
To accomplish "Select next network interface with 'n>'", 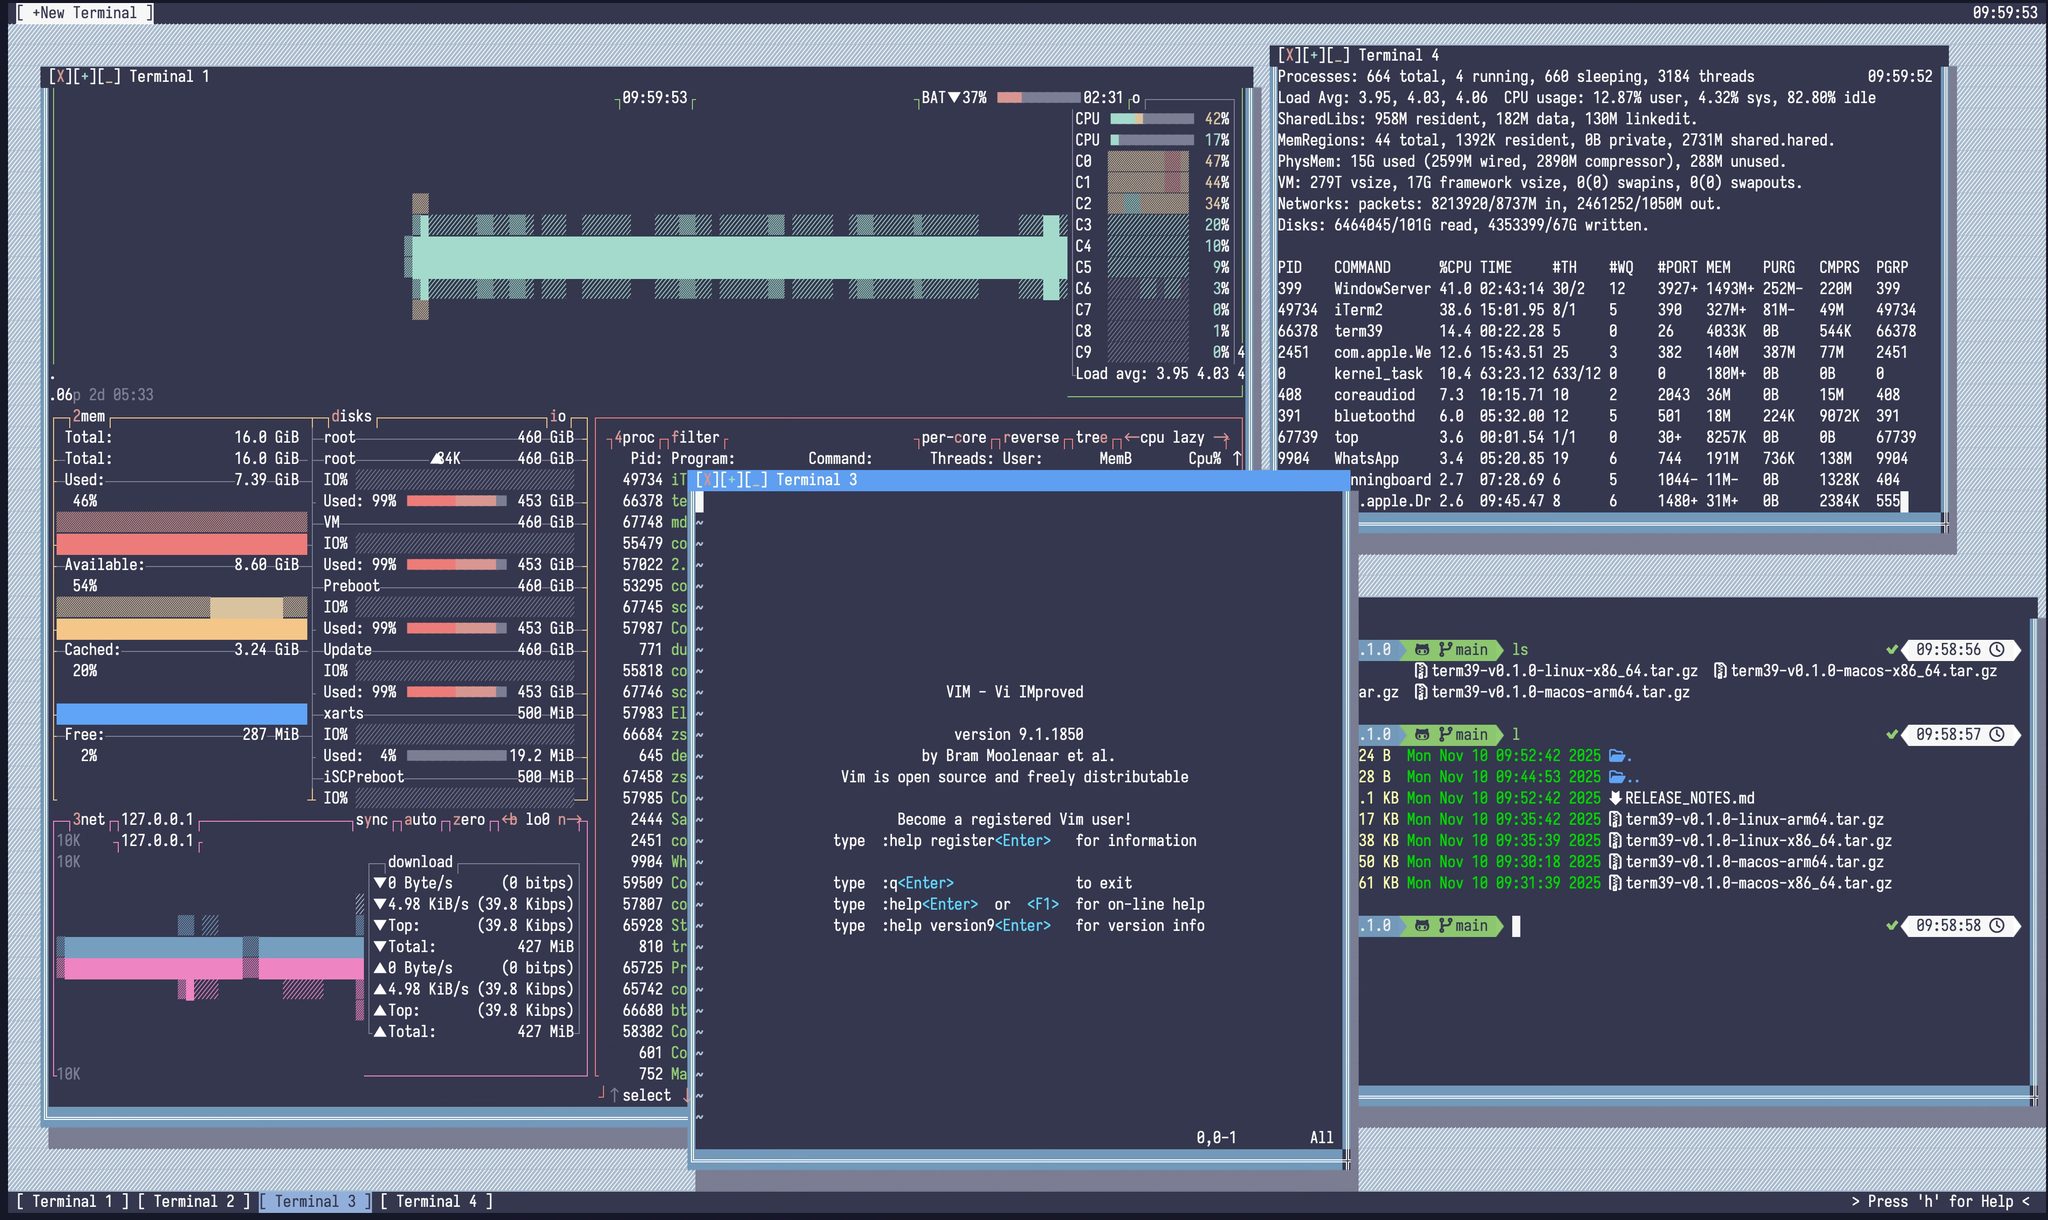I will pos(570,820).
